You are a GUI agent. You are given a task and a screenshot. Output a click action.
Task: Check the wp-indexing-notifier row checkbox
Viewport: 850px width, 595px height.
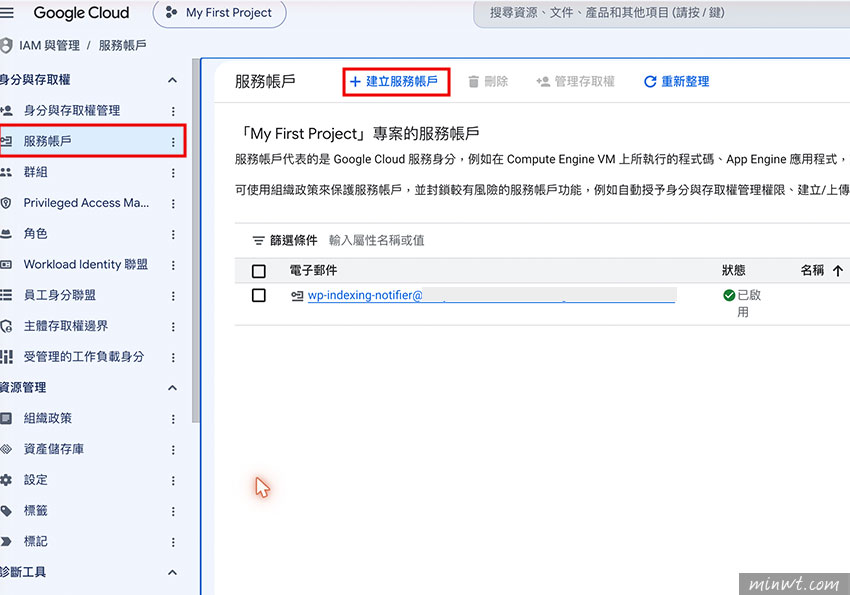pyautogui.click(x=259, y=295)
